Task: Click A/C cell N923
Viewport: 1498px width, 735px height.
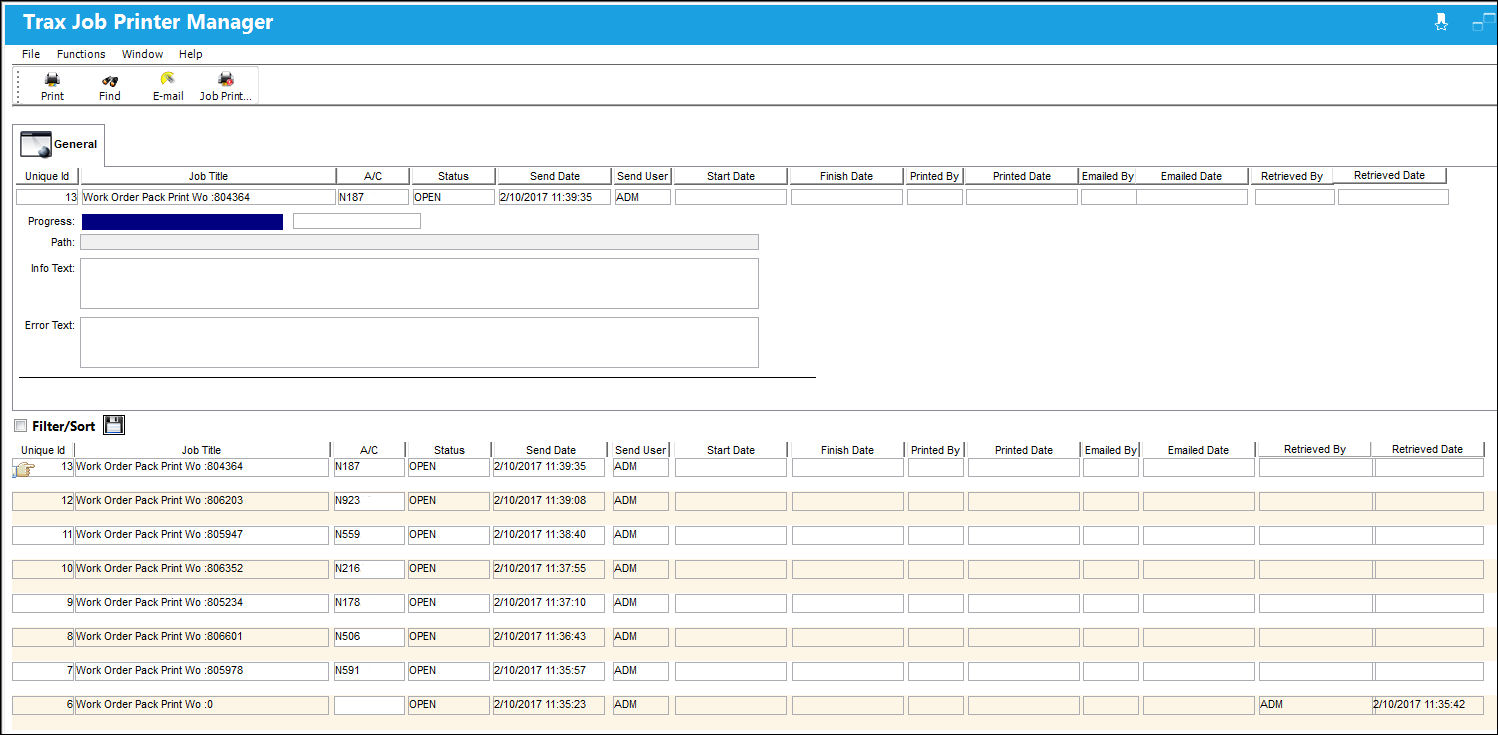Action: pos(369,501)
